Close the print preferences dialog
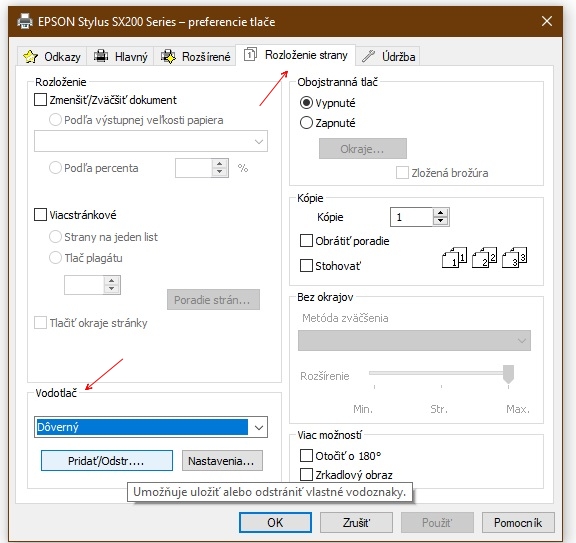This screenshot has width=576, height=543. pos(547,21)
